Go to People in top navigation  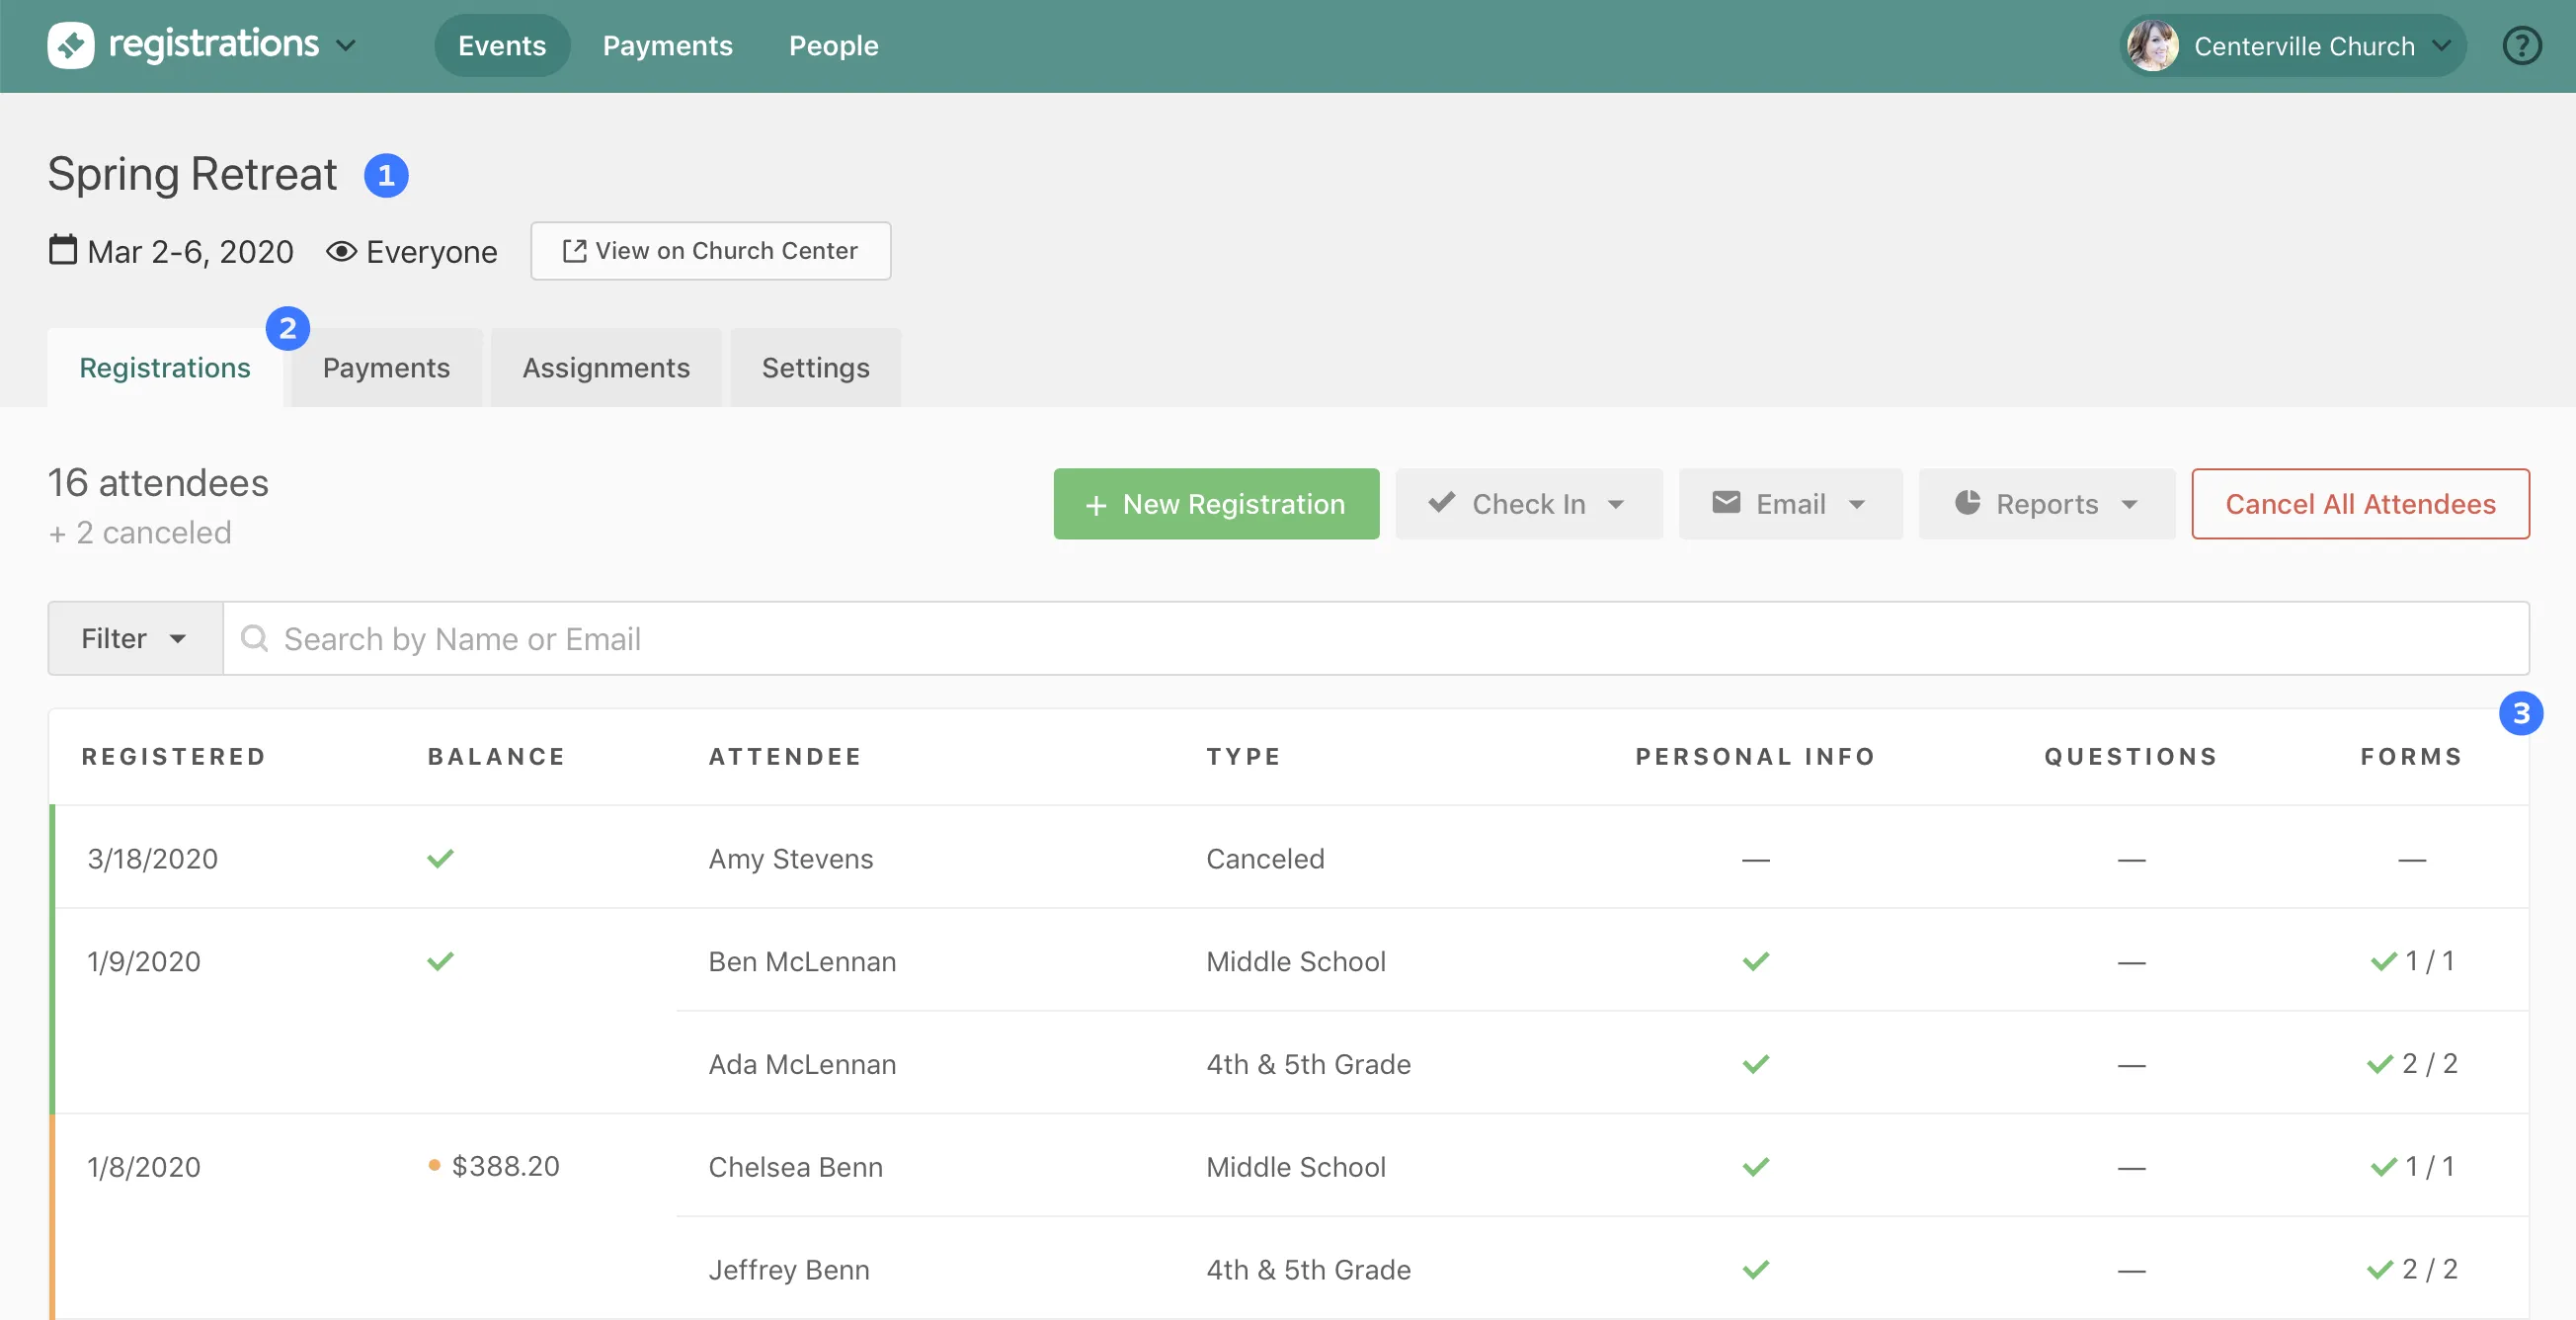[x=833, y=46]
